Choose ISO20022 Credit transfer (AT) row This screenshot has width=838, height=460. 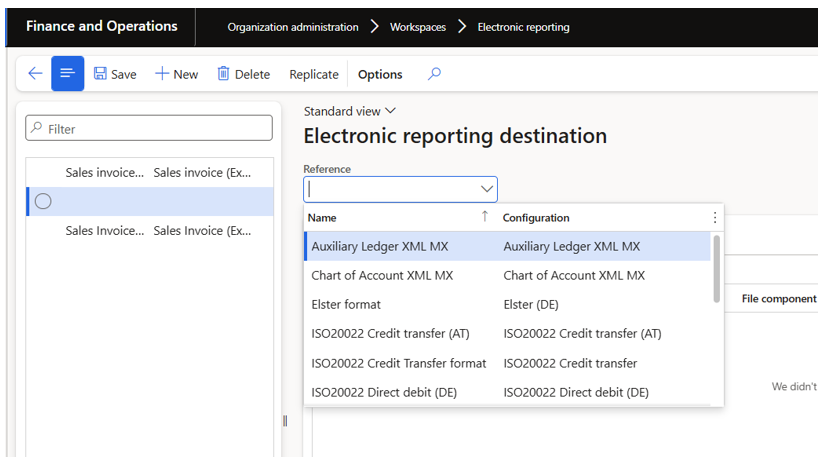click(508, 333)
